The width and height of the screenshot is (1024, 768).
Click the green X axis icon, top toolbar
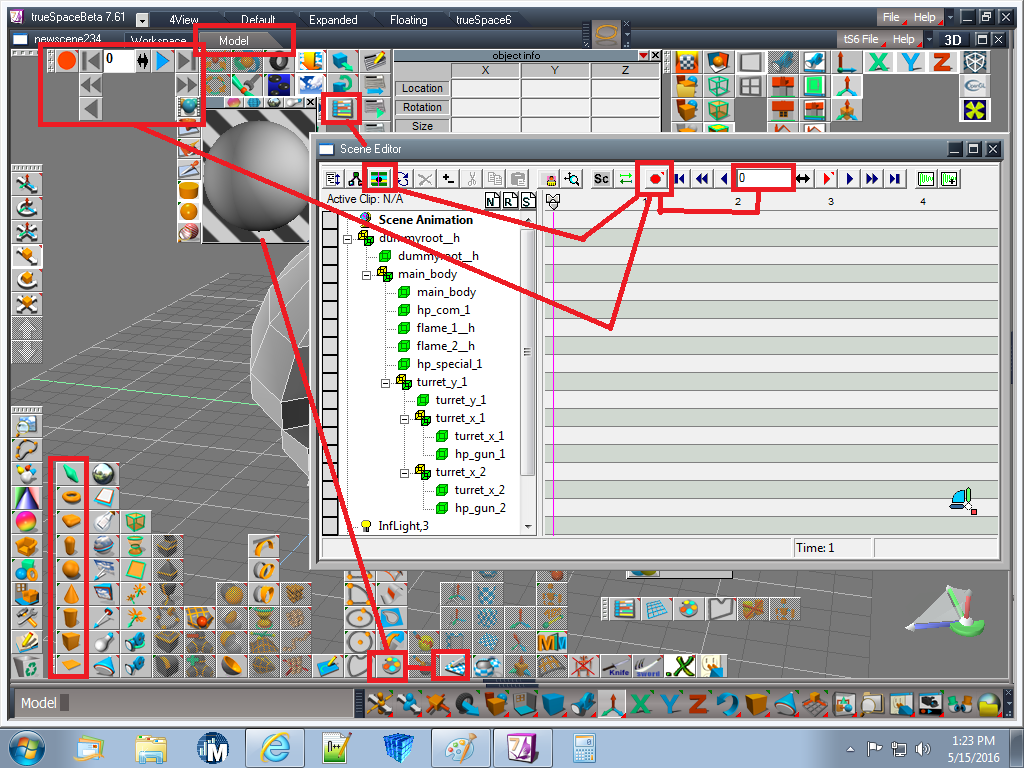[x=879, y=63]
